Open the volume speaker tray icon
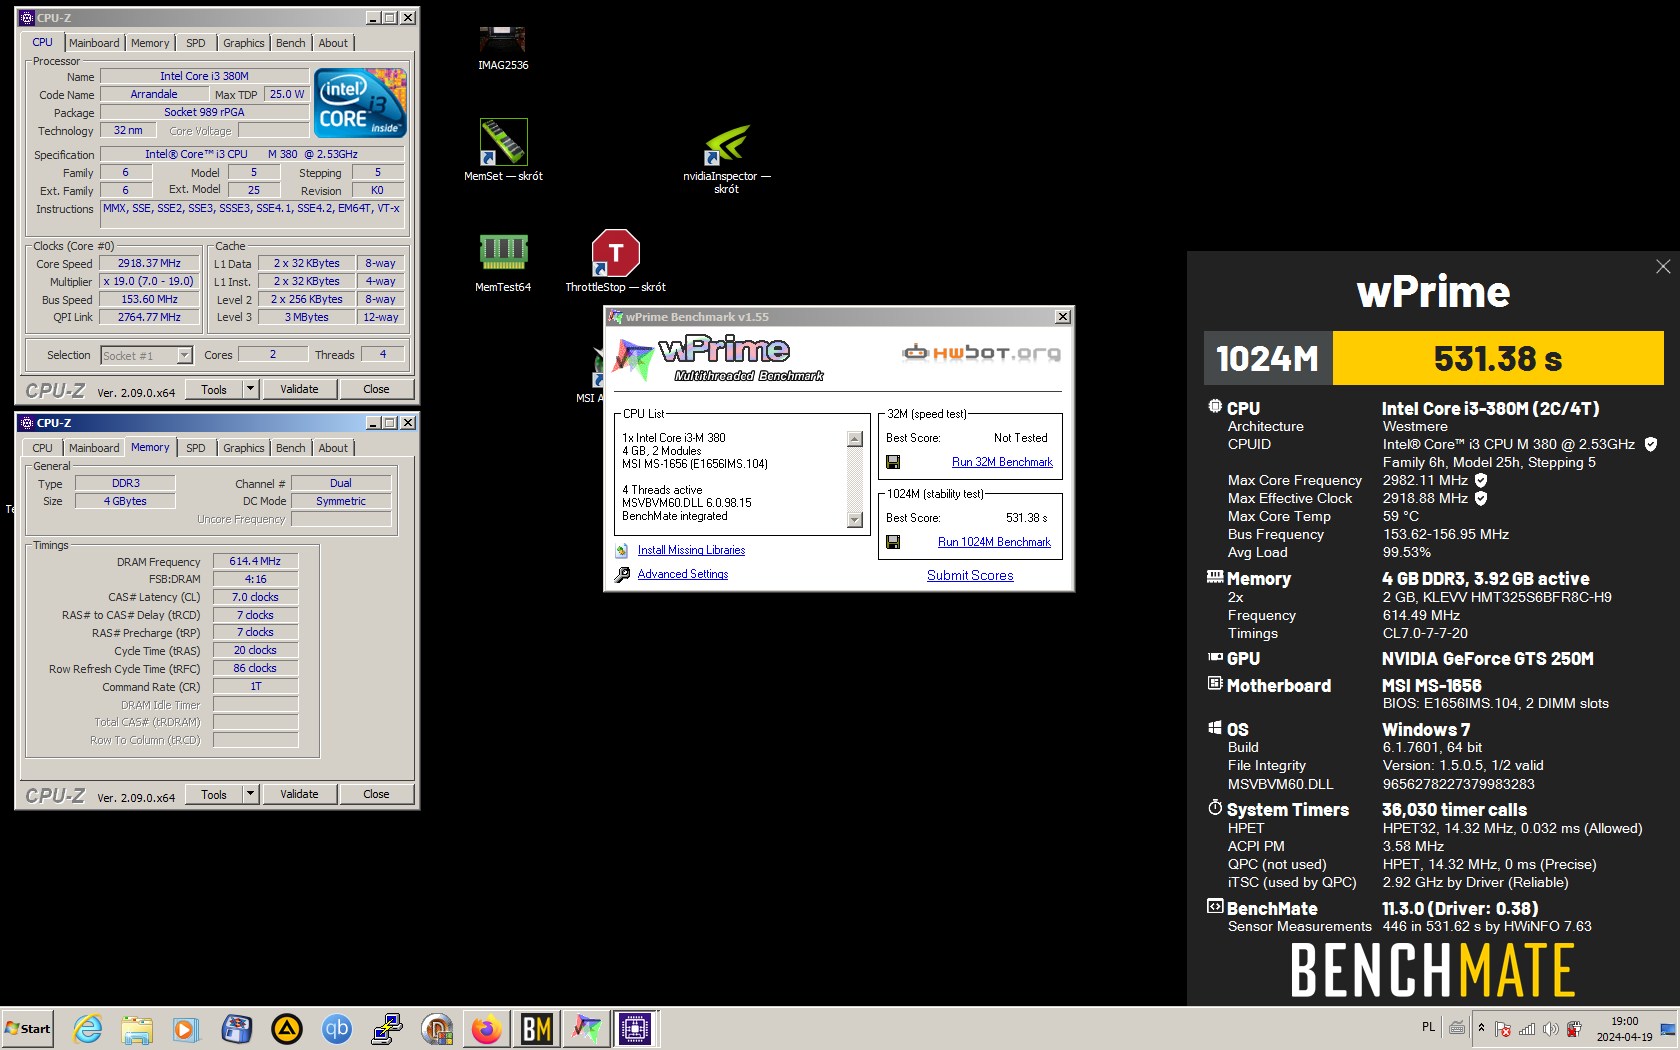This screenshot has width=1680, height=1050. coord(1551,1029)
